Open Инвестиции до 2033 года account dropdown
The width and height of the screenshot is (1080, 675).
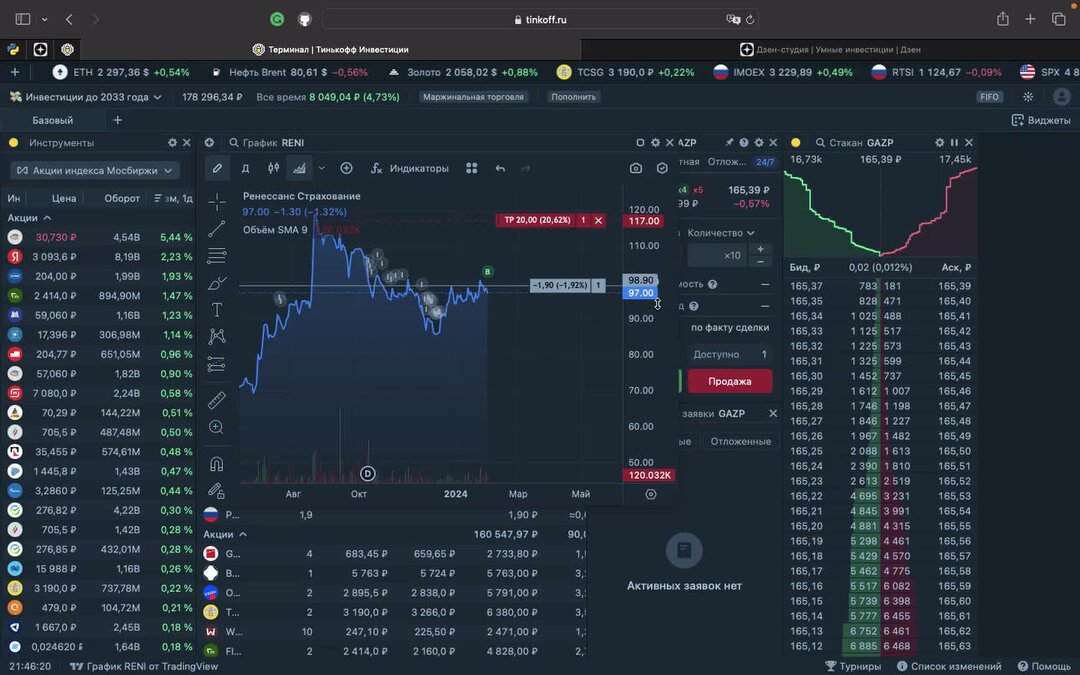point(87,97)
